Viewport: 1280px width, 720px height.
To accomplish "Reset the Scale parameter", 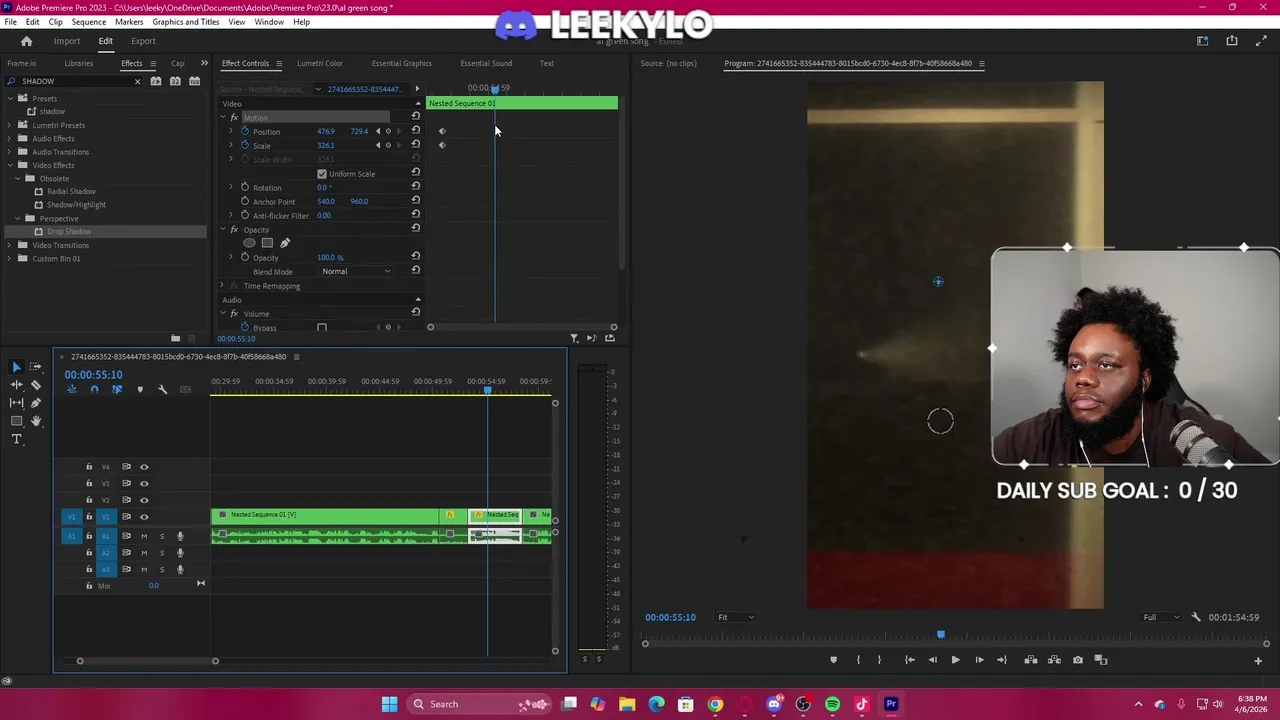I will pos(416,145).
